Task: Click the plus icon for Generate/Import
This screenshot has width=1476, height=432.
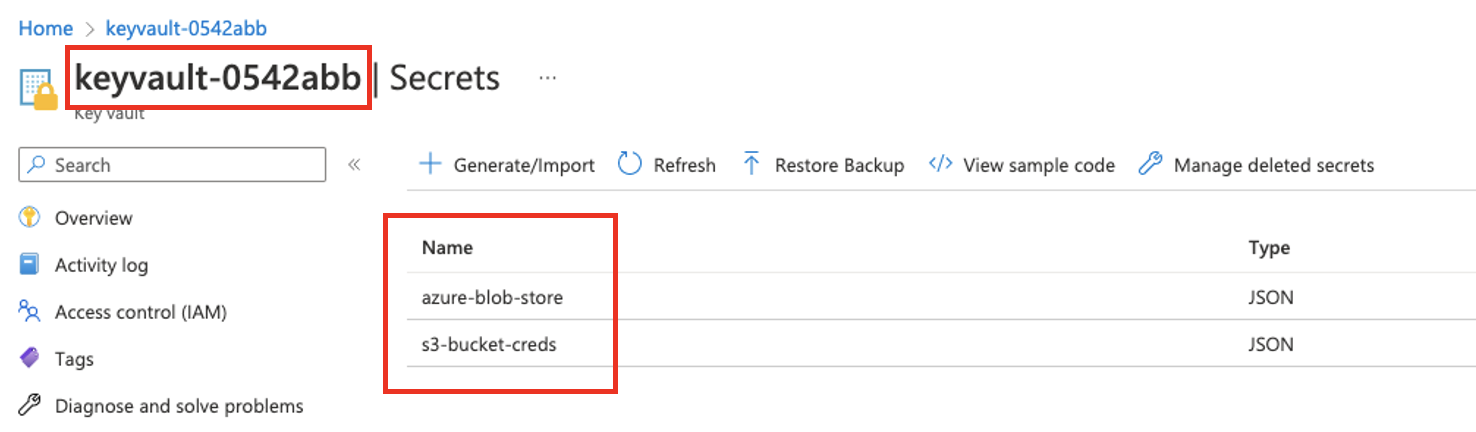Action: (430, 165)
